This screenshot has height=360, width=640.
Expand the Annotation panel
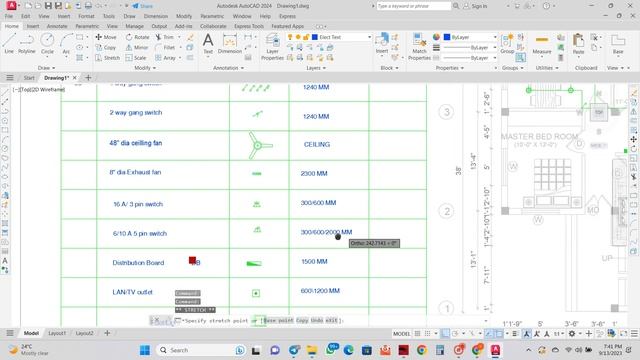(228, 68)
